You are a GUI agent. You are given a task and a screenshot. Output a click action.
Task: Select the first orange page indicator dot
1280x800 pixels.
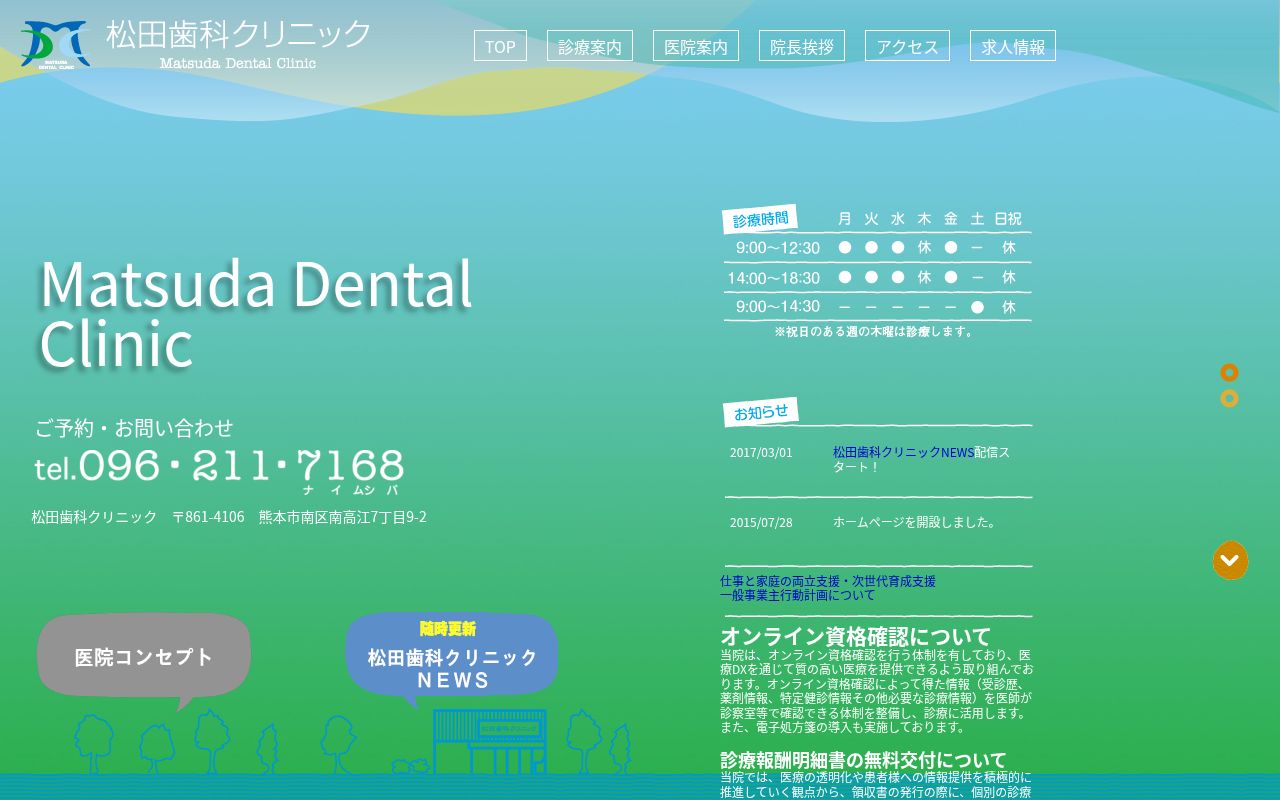pyautogui.click(x=1230, y=373)
